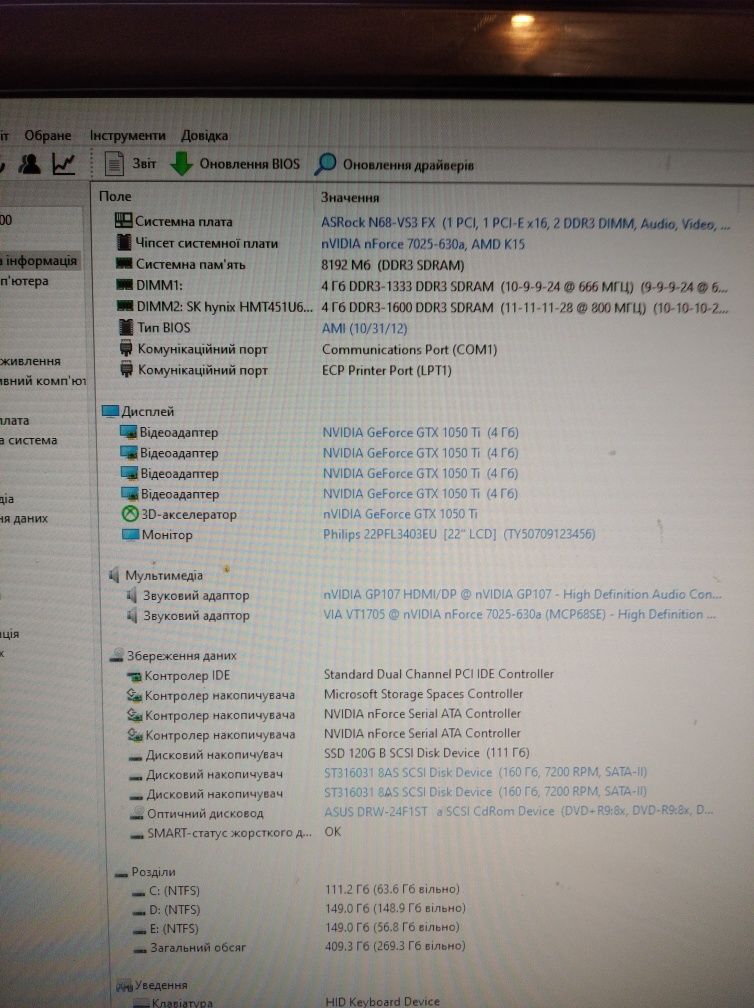Screen dimensions: 754x1008
Task: Click the user profile toolbar icon
Action: [x=29, y=164]
